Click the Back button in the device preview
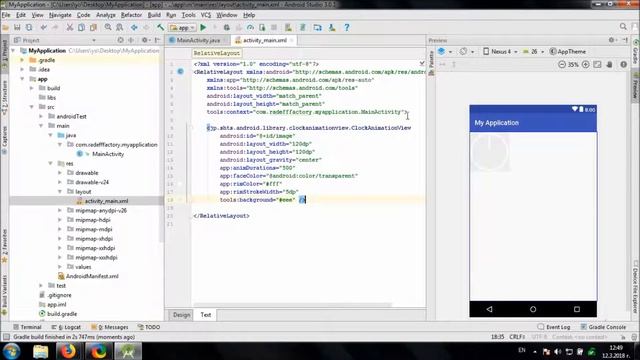This screenshot has height=360, width=640. pos(489,309)
